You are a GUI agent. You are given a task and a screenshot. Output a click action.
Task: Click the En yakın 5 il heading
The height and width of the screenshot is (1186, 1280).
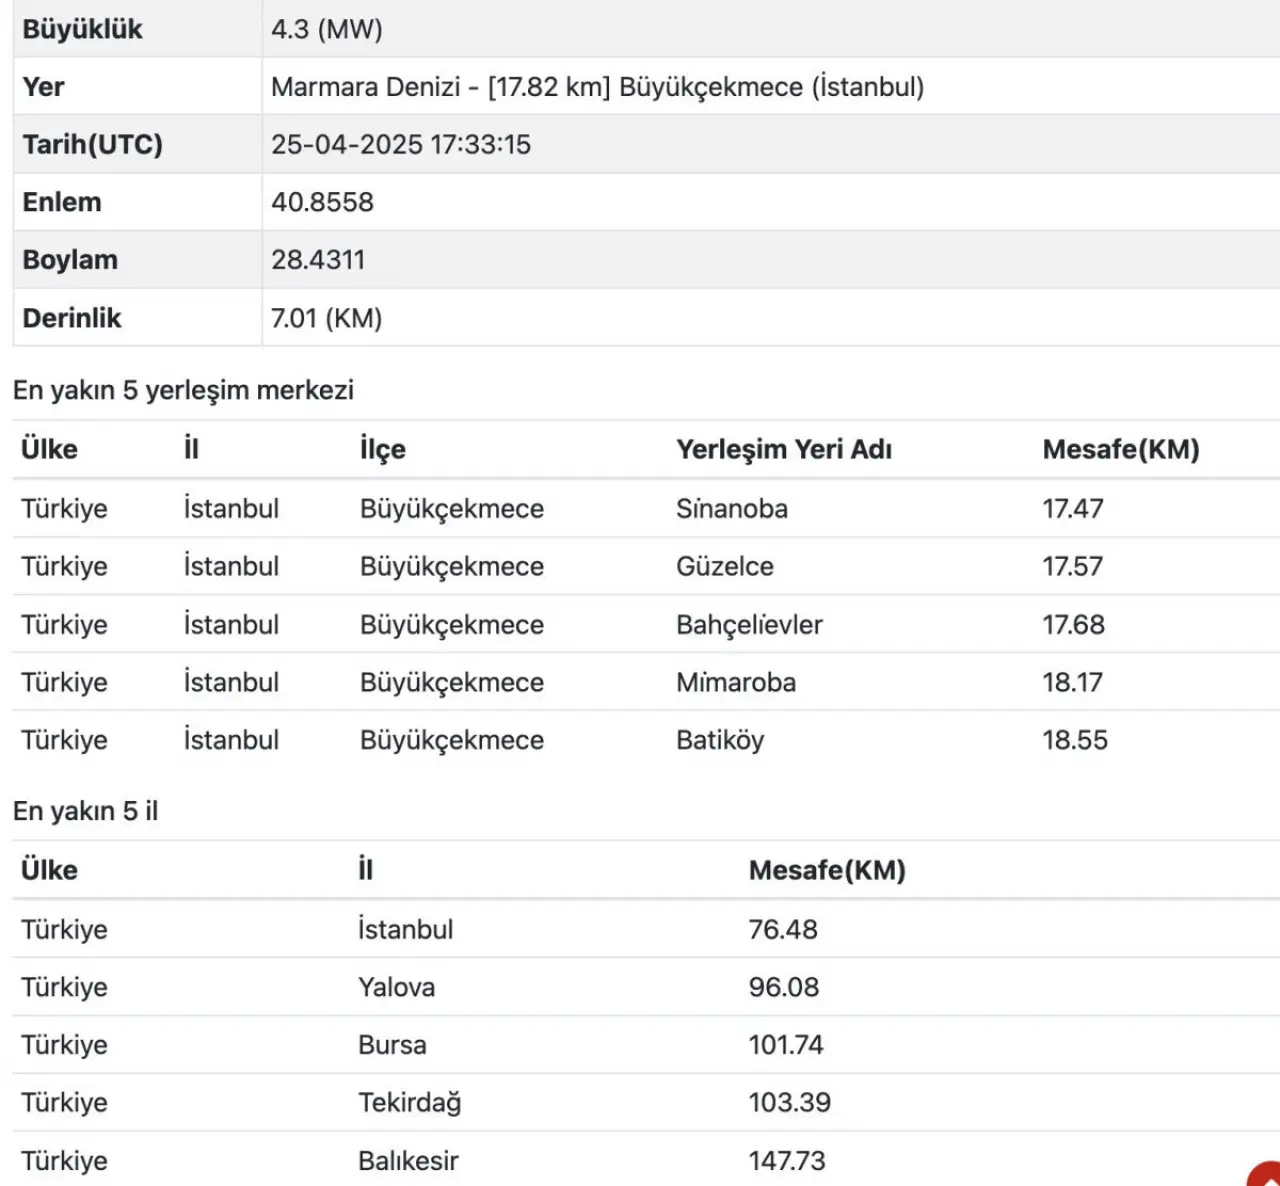86,811
